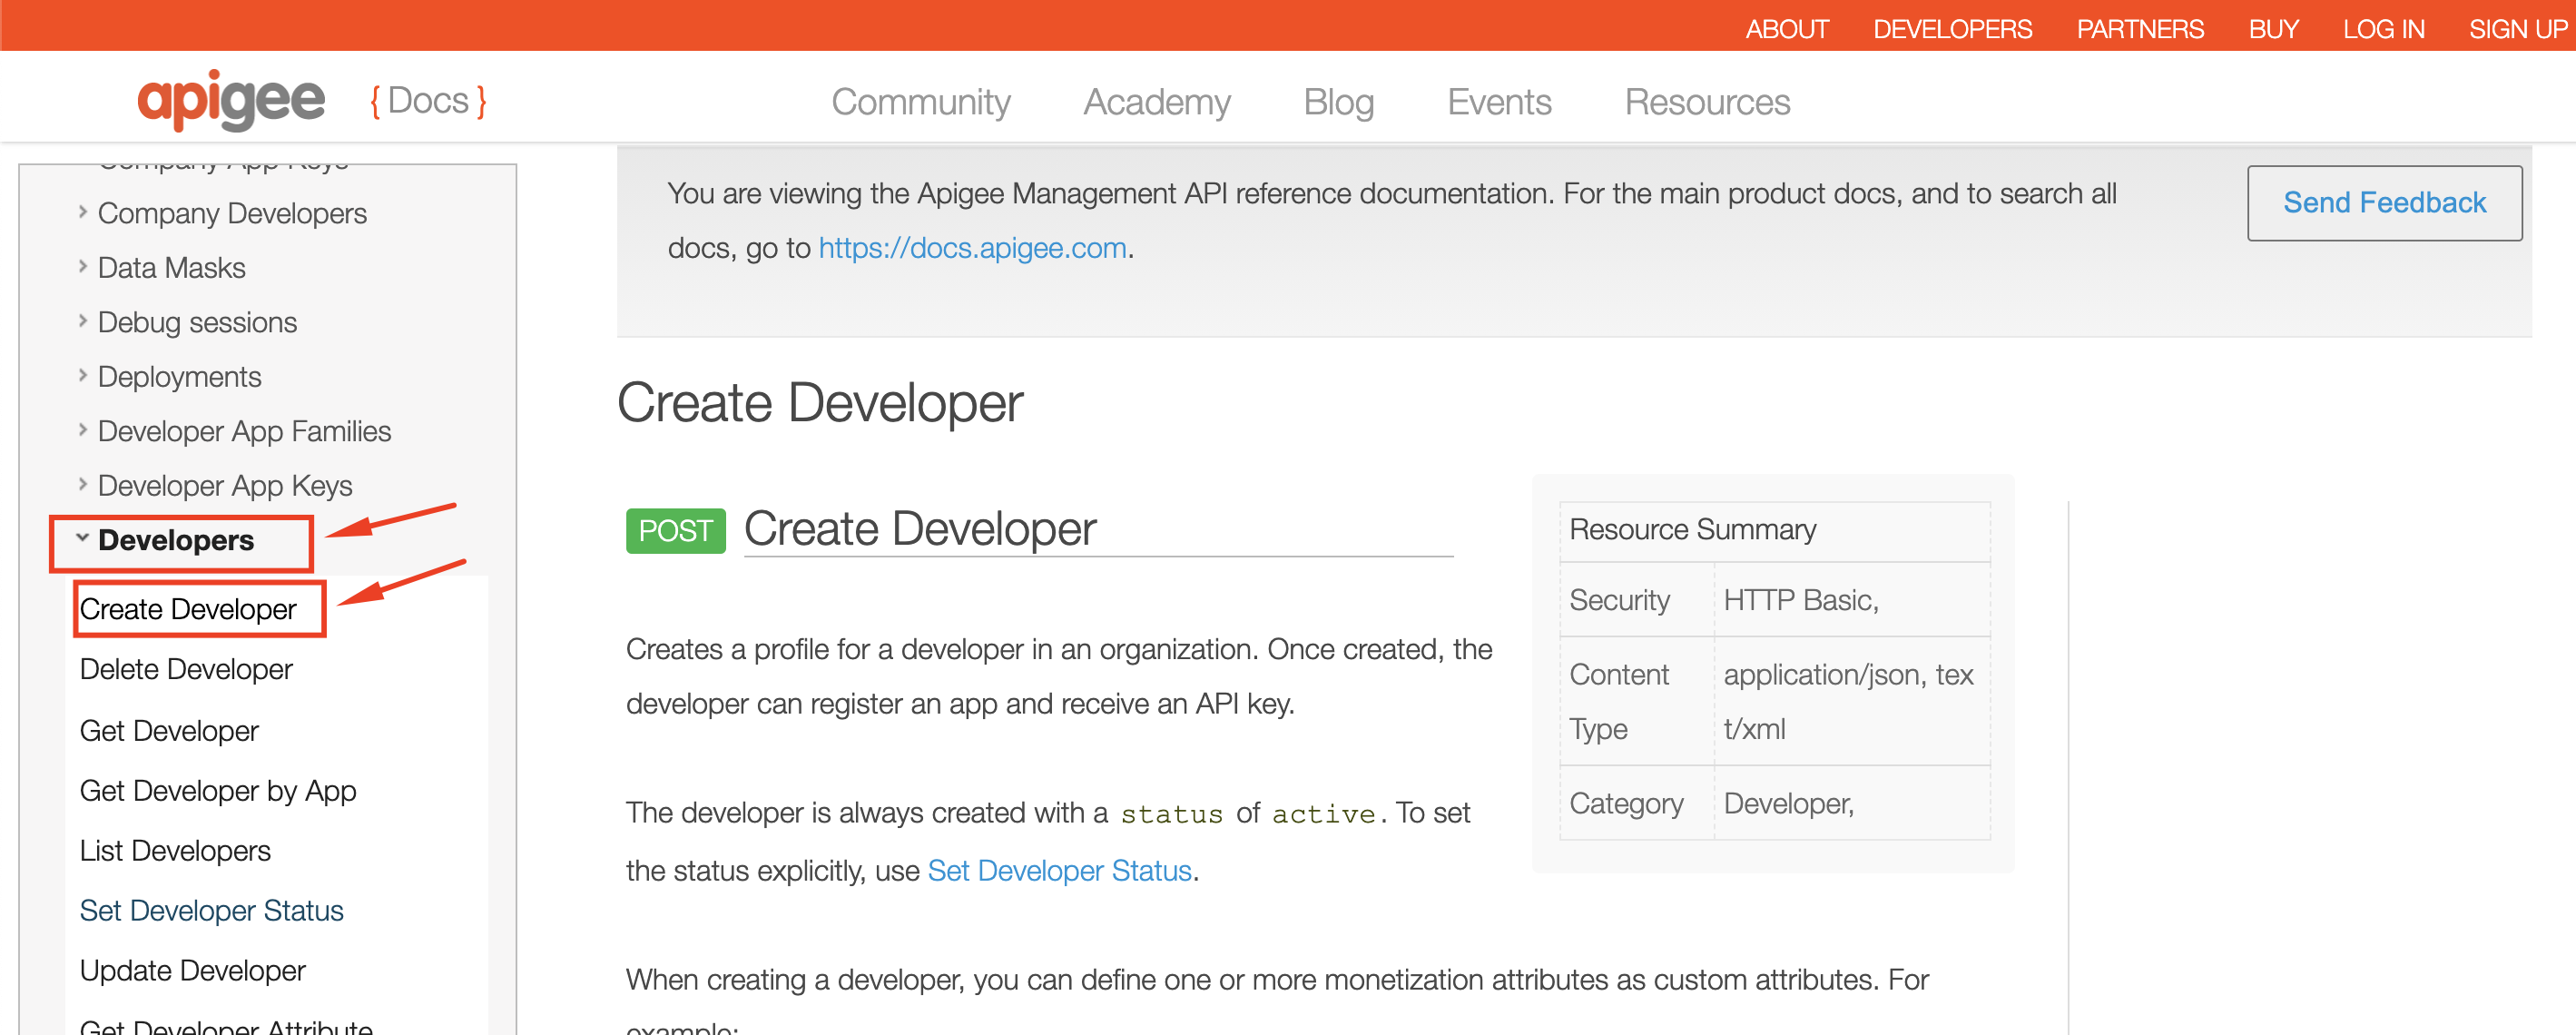Go to the Events navigation tab
This screenshot has height=1035, width=2576.
[x=1499, y=102]
